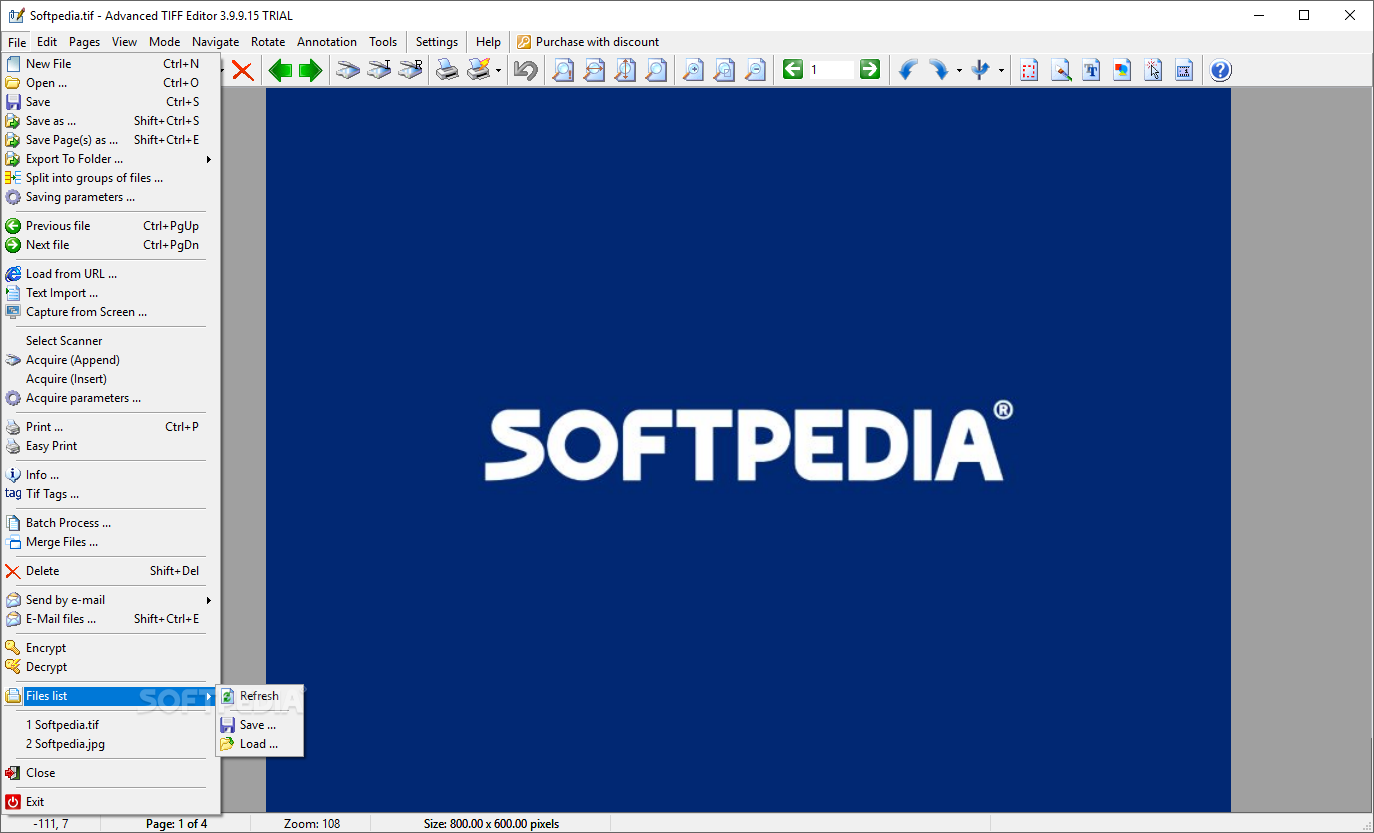Select Acquire (Insert) menu entry

pos(111,379)
